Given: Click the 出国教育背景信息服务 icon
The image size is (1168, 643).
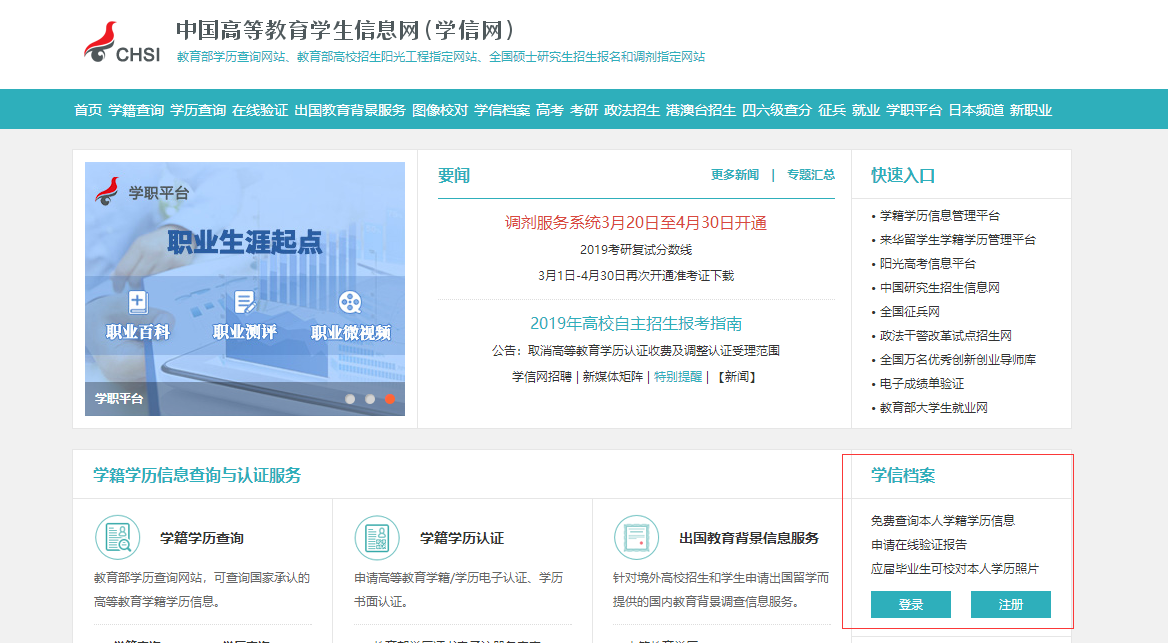Looking at the screenshot, I should (x=636, y=537).
